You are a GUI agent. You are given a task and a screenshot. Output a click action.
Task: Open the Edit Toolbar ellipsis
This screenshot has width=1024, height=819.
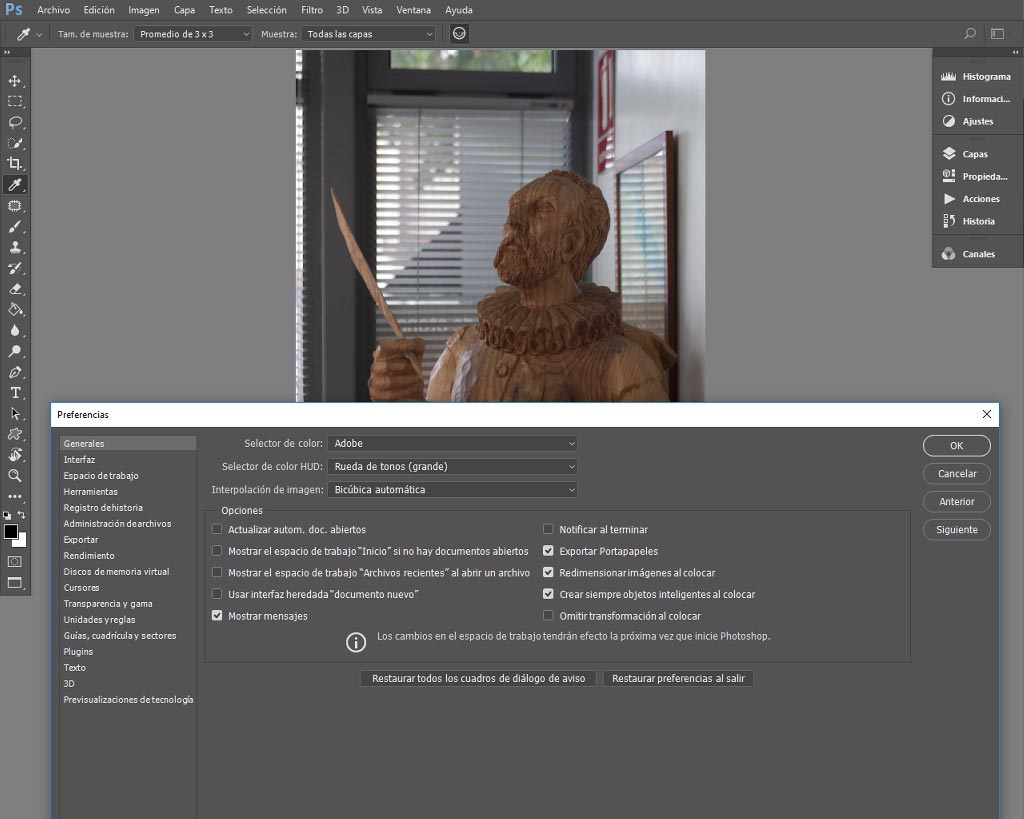(x=14, y=496)
